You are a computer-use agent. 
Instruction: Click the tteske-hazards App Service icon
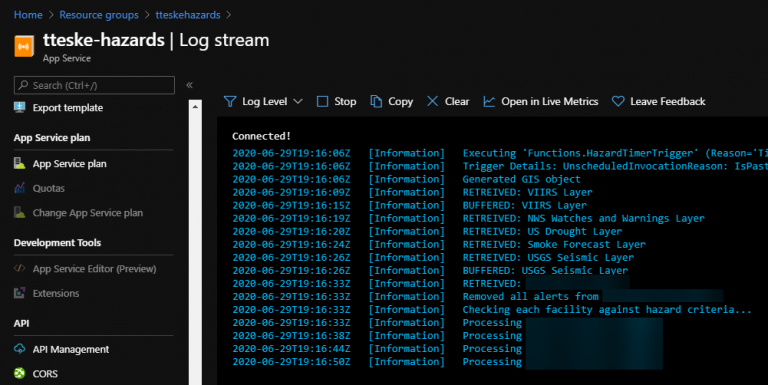[x=24, y=47]
